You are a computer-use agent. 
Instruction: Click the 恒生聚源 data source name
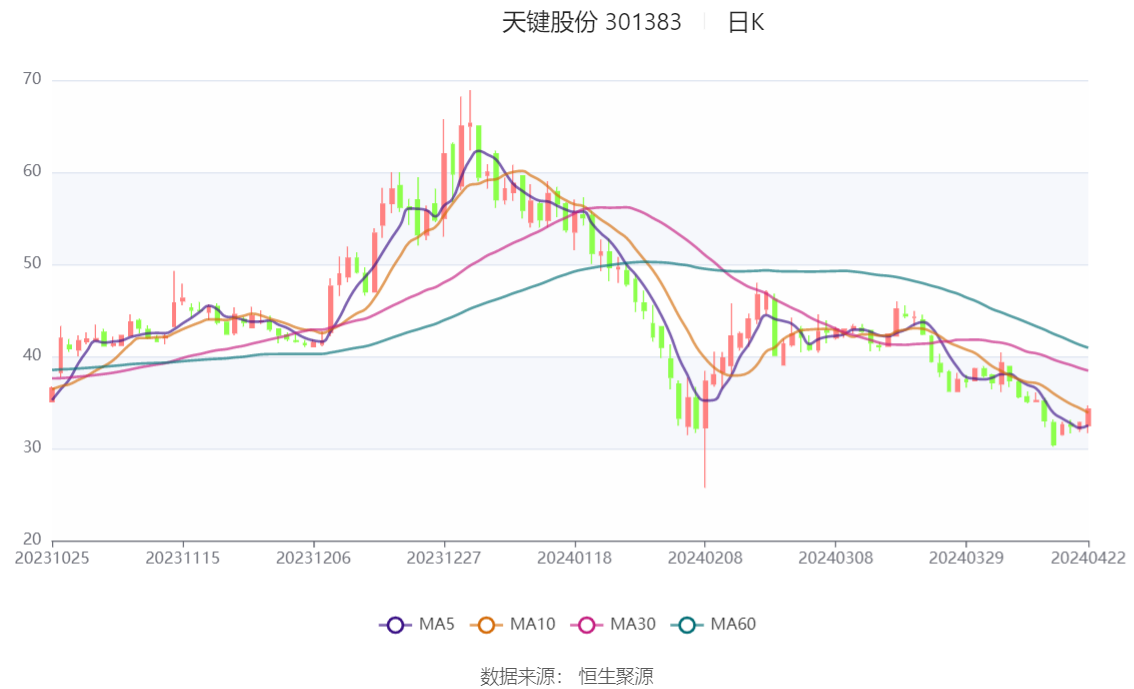[x=616, y=677]
